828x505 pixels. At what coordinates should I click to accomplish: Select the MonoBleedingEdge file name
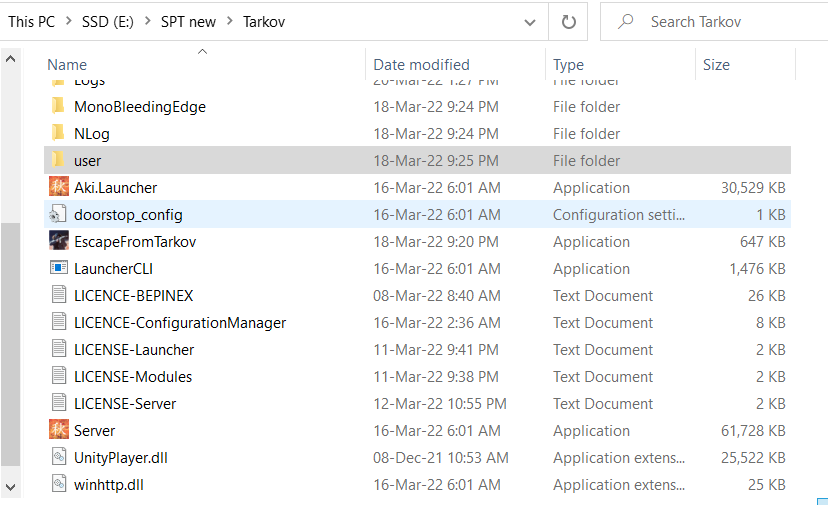pos(140,107)
